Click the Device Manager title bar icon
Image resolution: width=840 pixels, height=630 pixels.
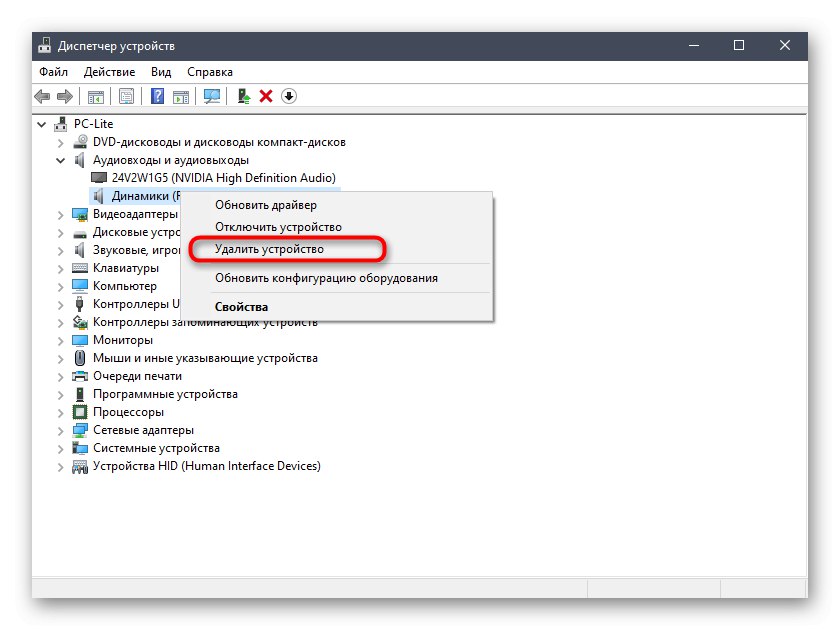(44, 46)
